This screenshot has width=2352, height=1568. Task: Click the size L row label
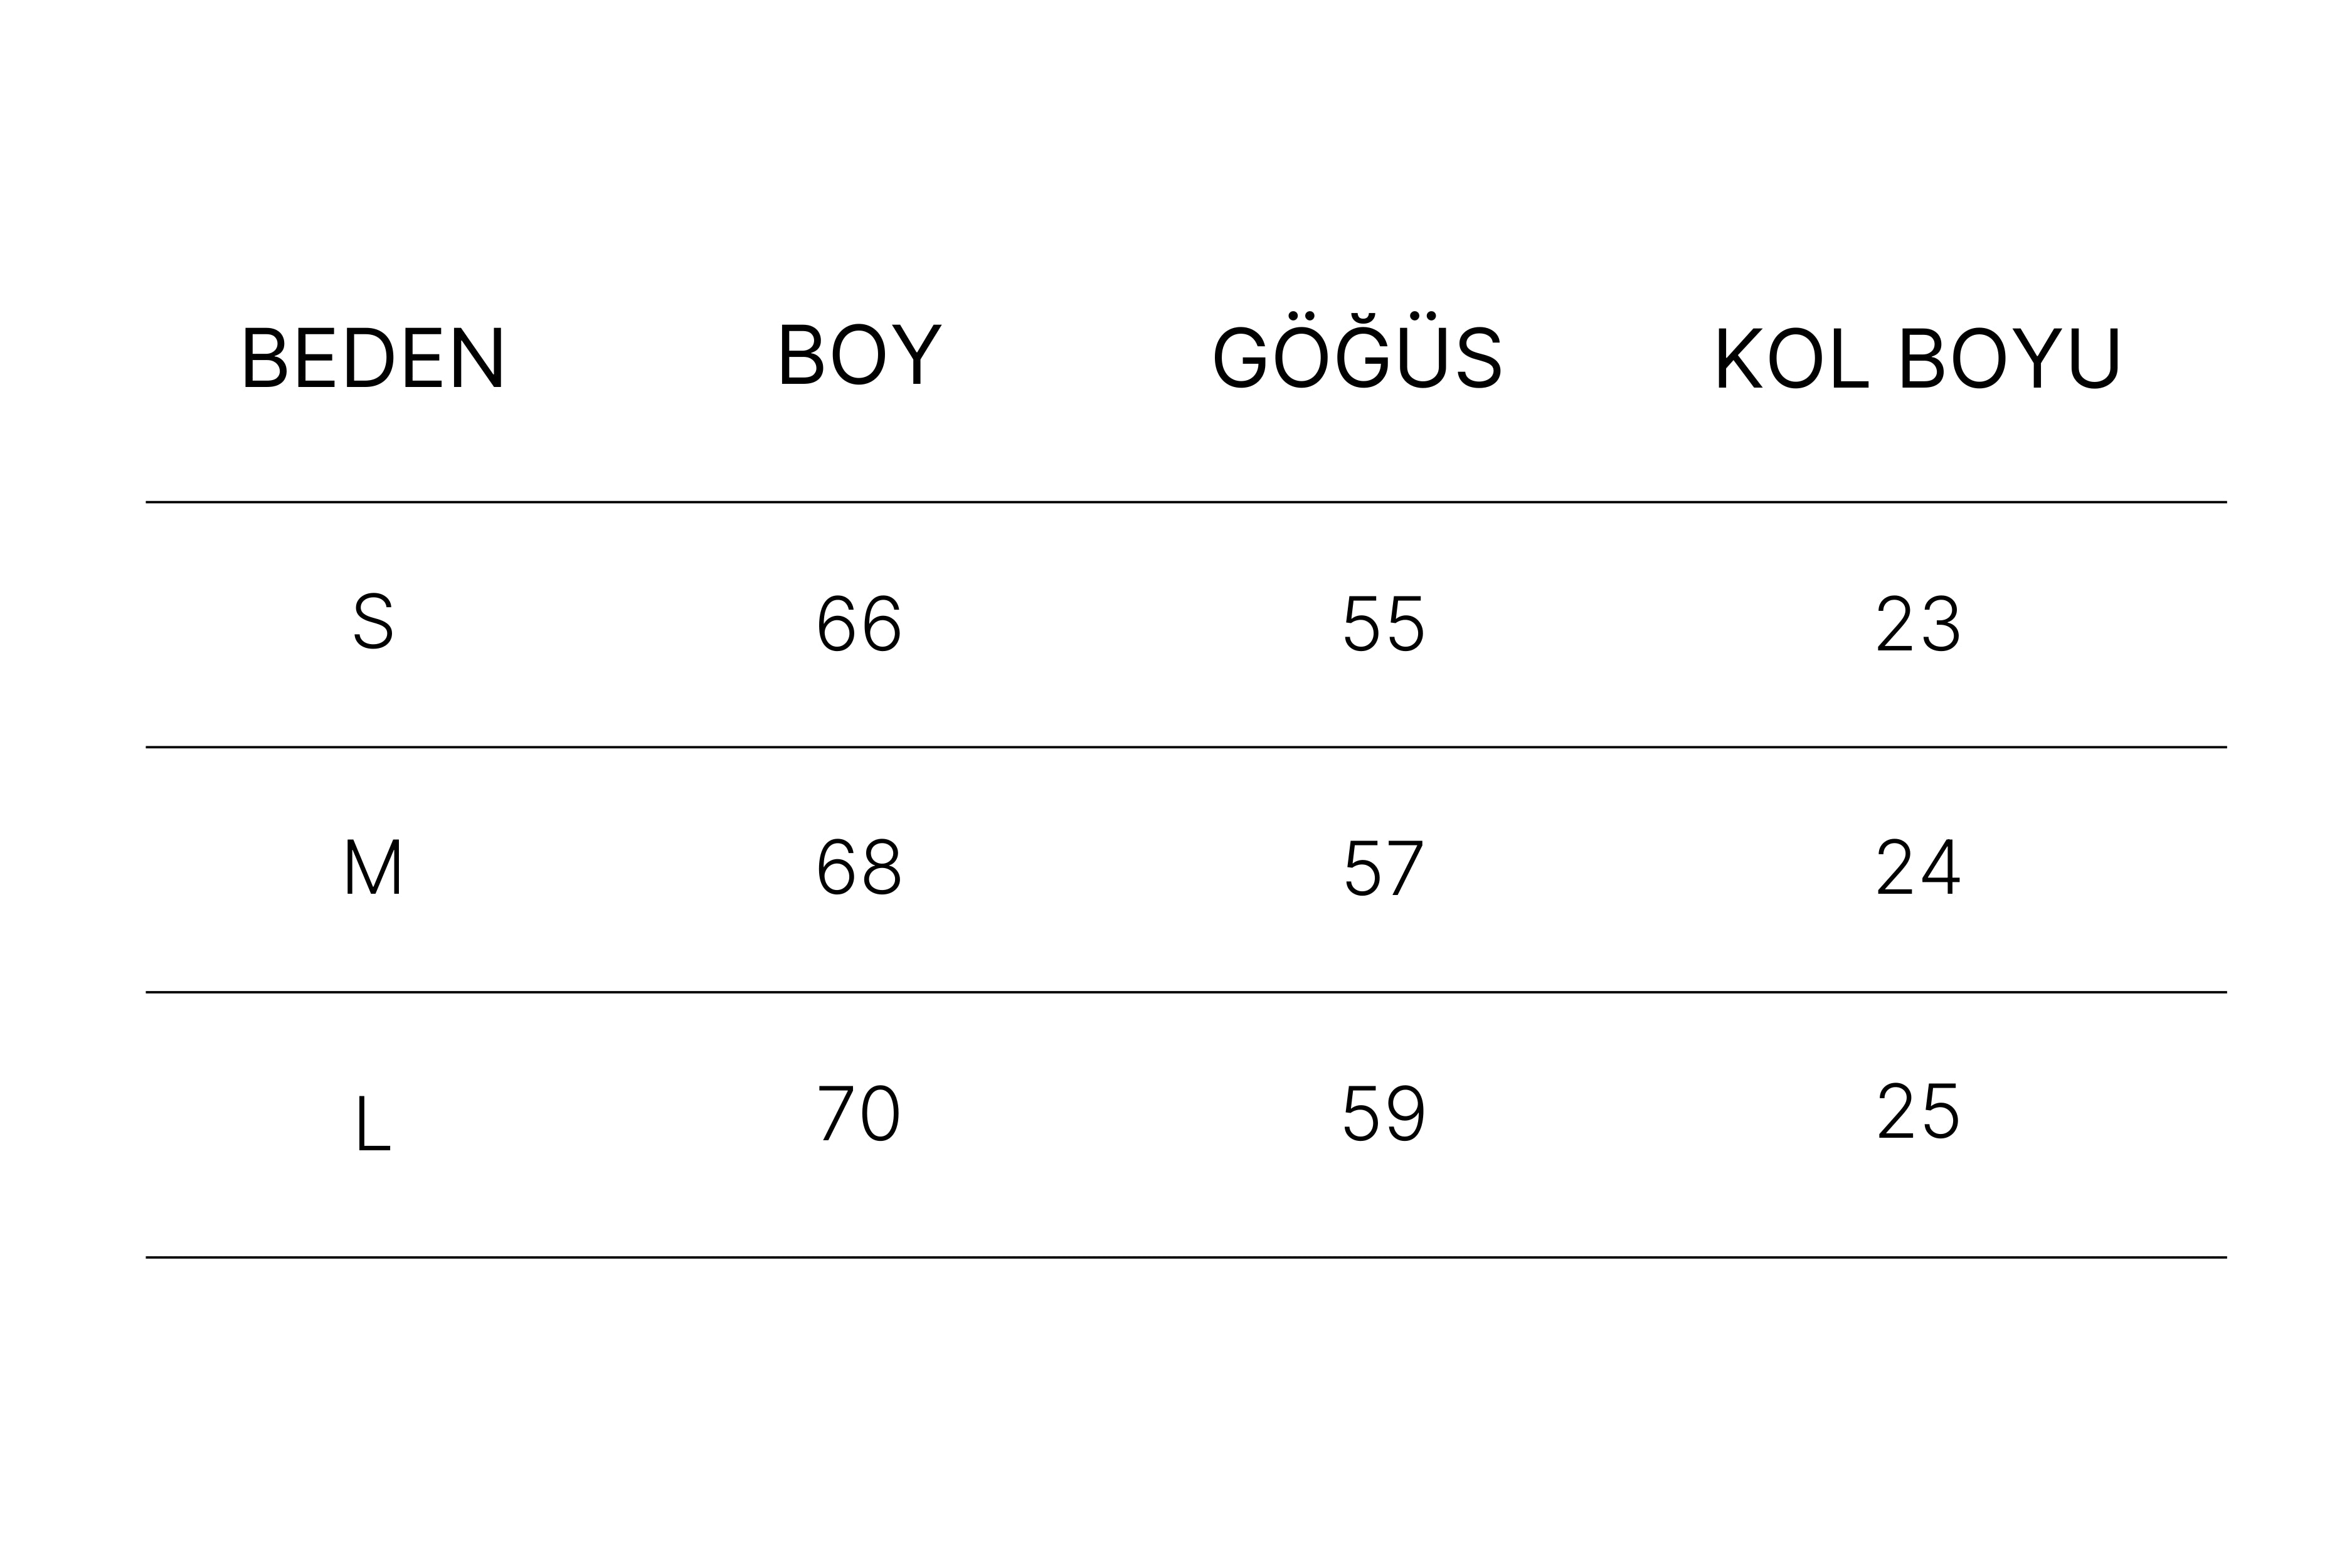click(373, 1123)
